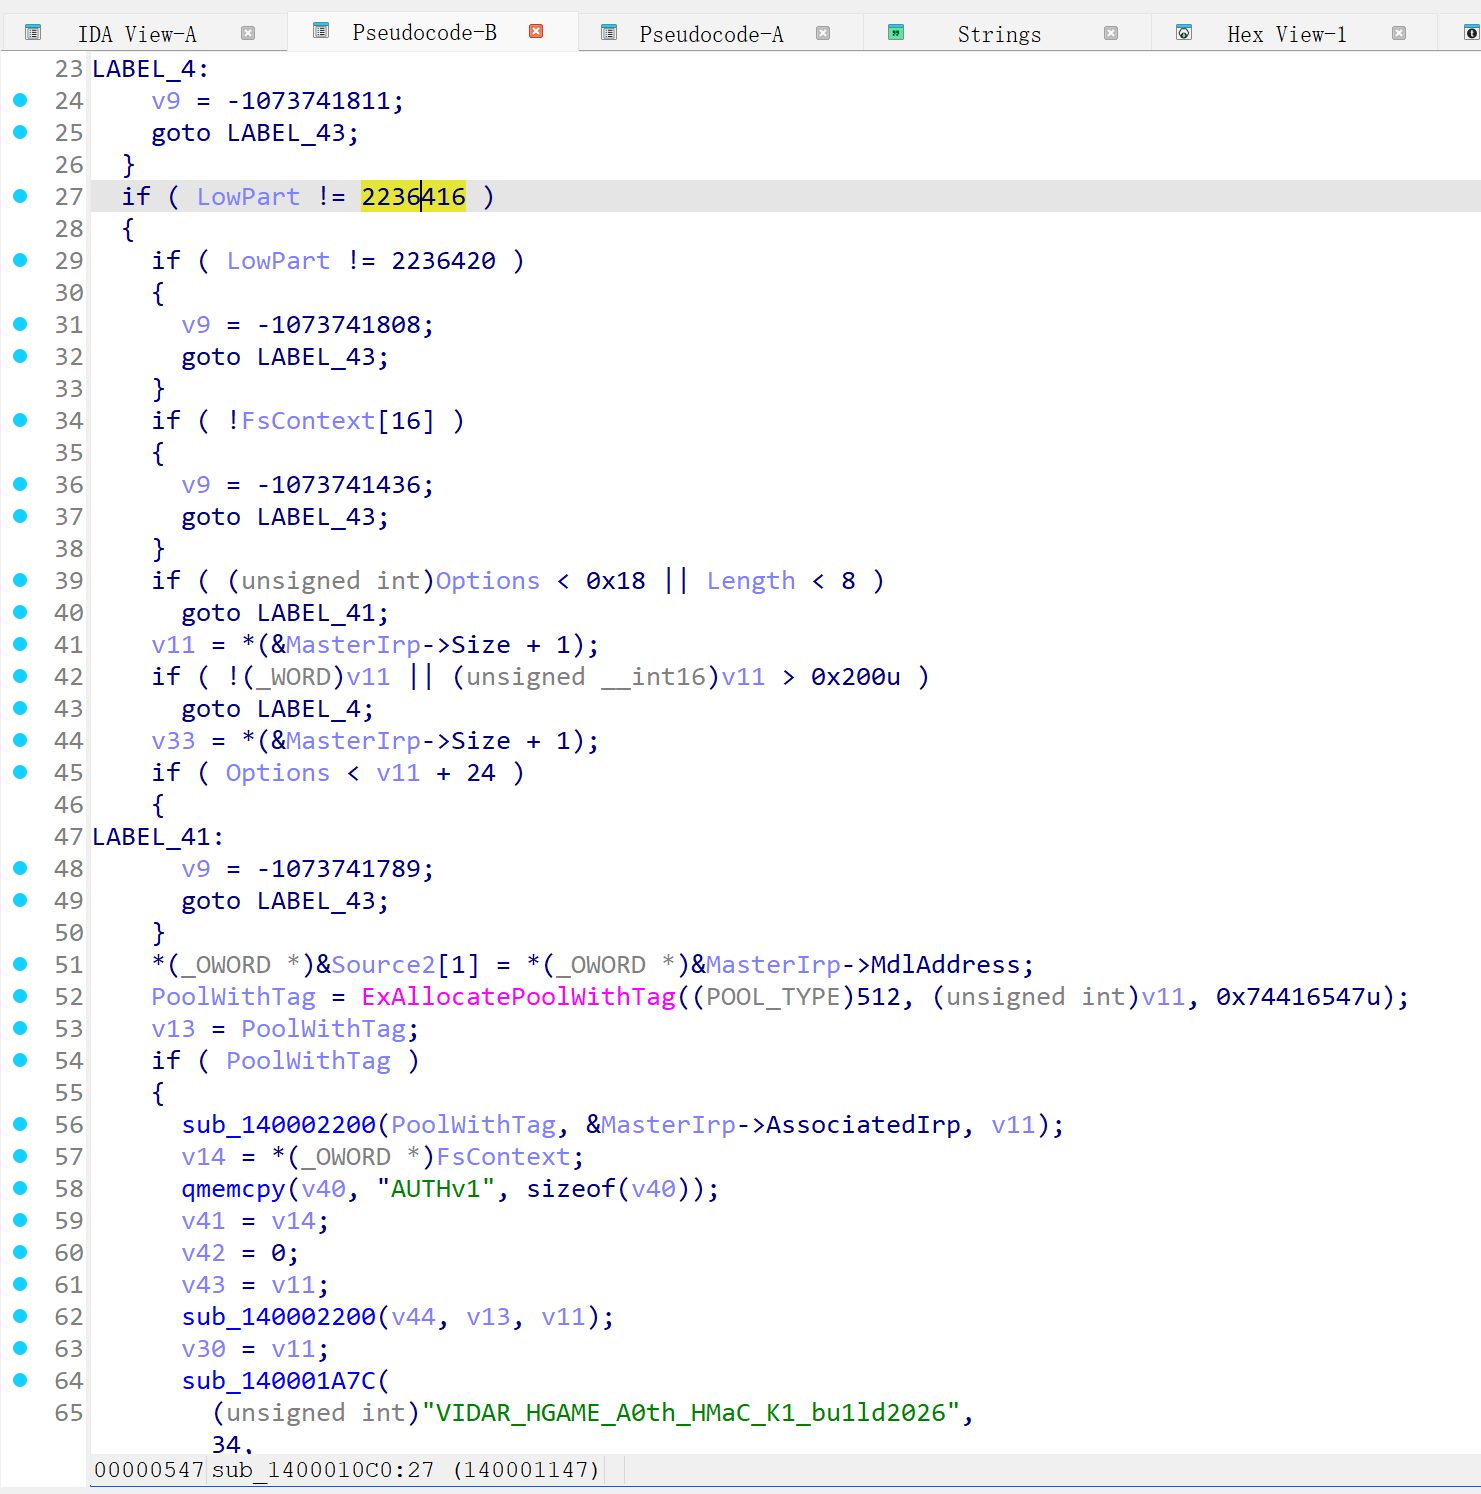
Task: Toggle breakpoint dot on line 39
Action: click(x=20, y=580)
